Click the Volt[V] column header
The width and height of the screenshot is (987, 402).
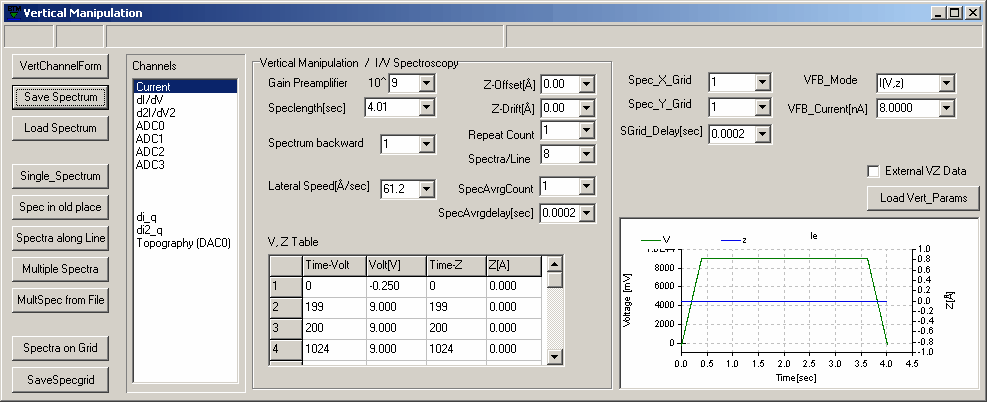[396, 265]
